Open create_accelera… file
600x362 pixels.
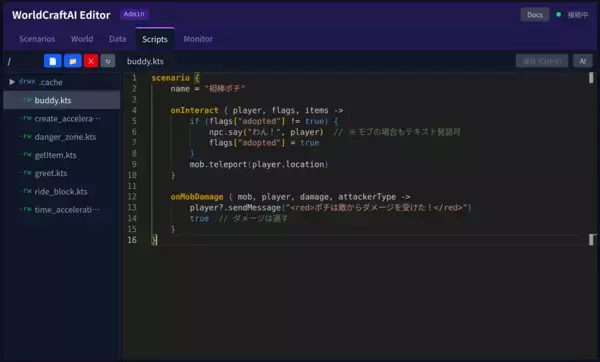pos(62,119)
